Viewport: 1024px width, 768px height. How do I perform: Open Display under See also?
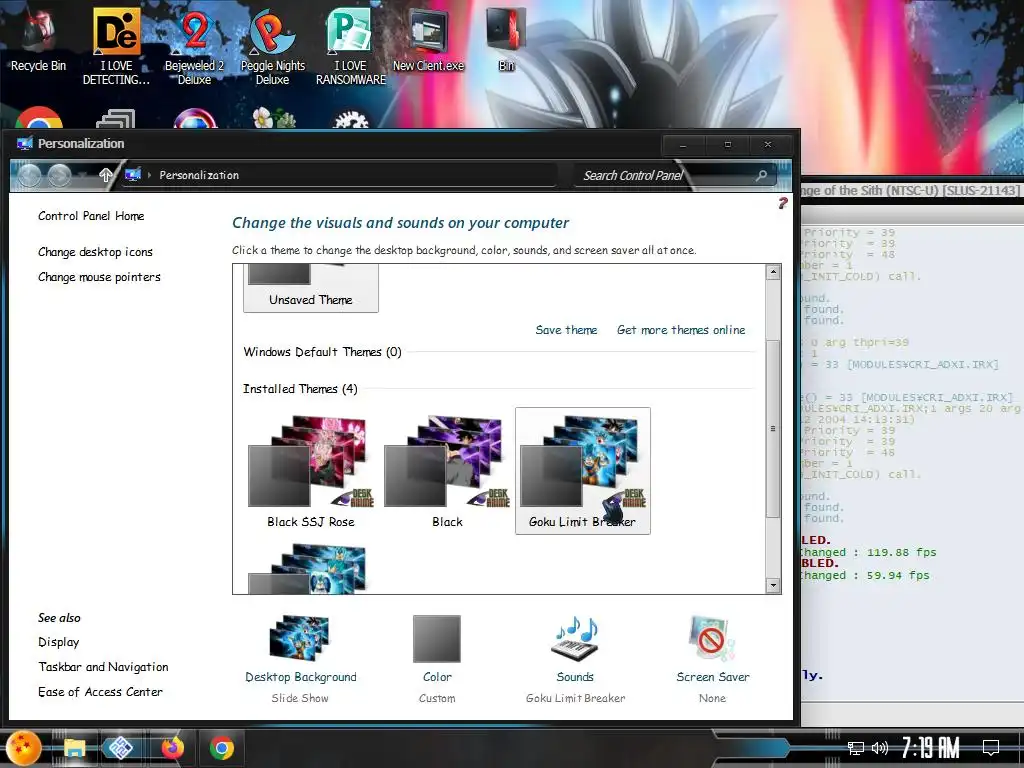tap(59, 642)
